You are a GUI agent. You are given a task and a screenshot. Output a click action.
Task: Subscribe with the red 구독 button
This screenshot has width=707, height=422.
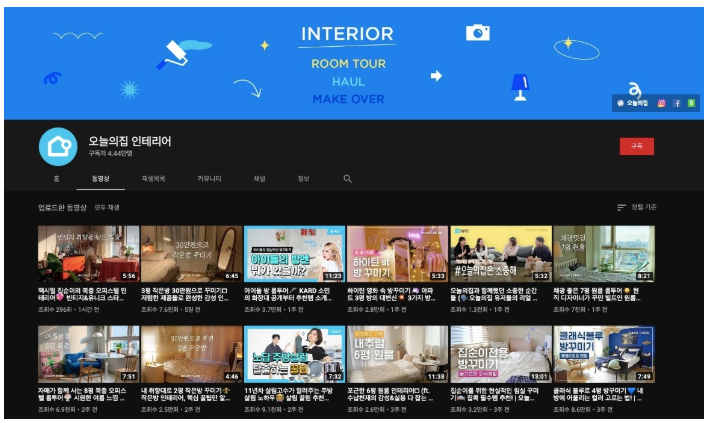(x=636, y=146)
